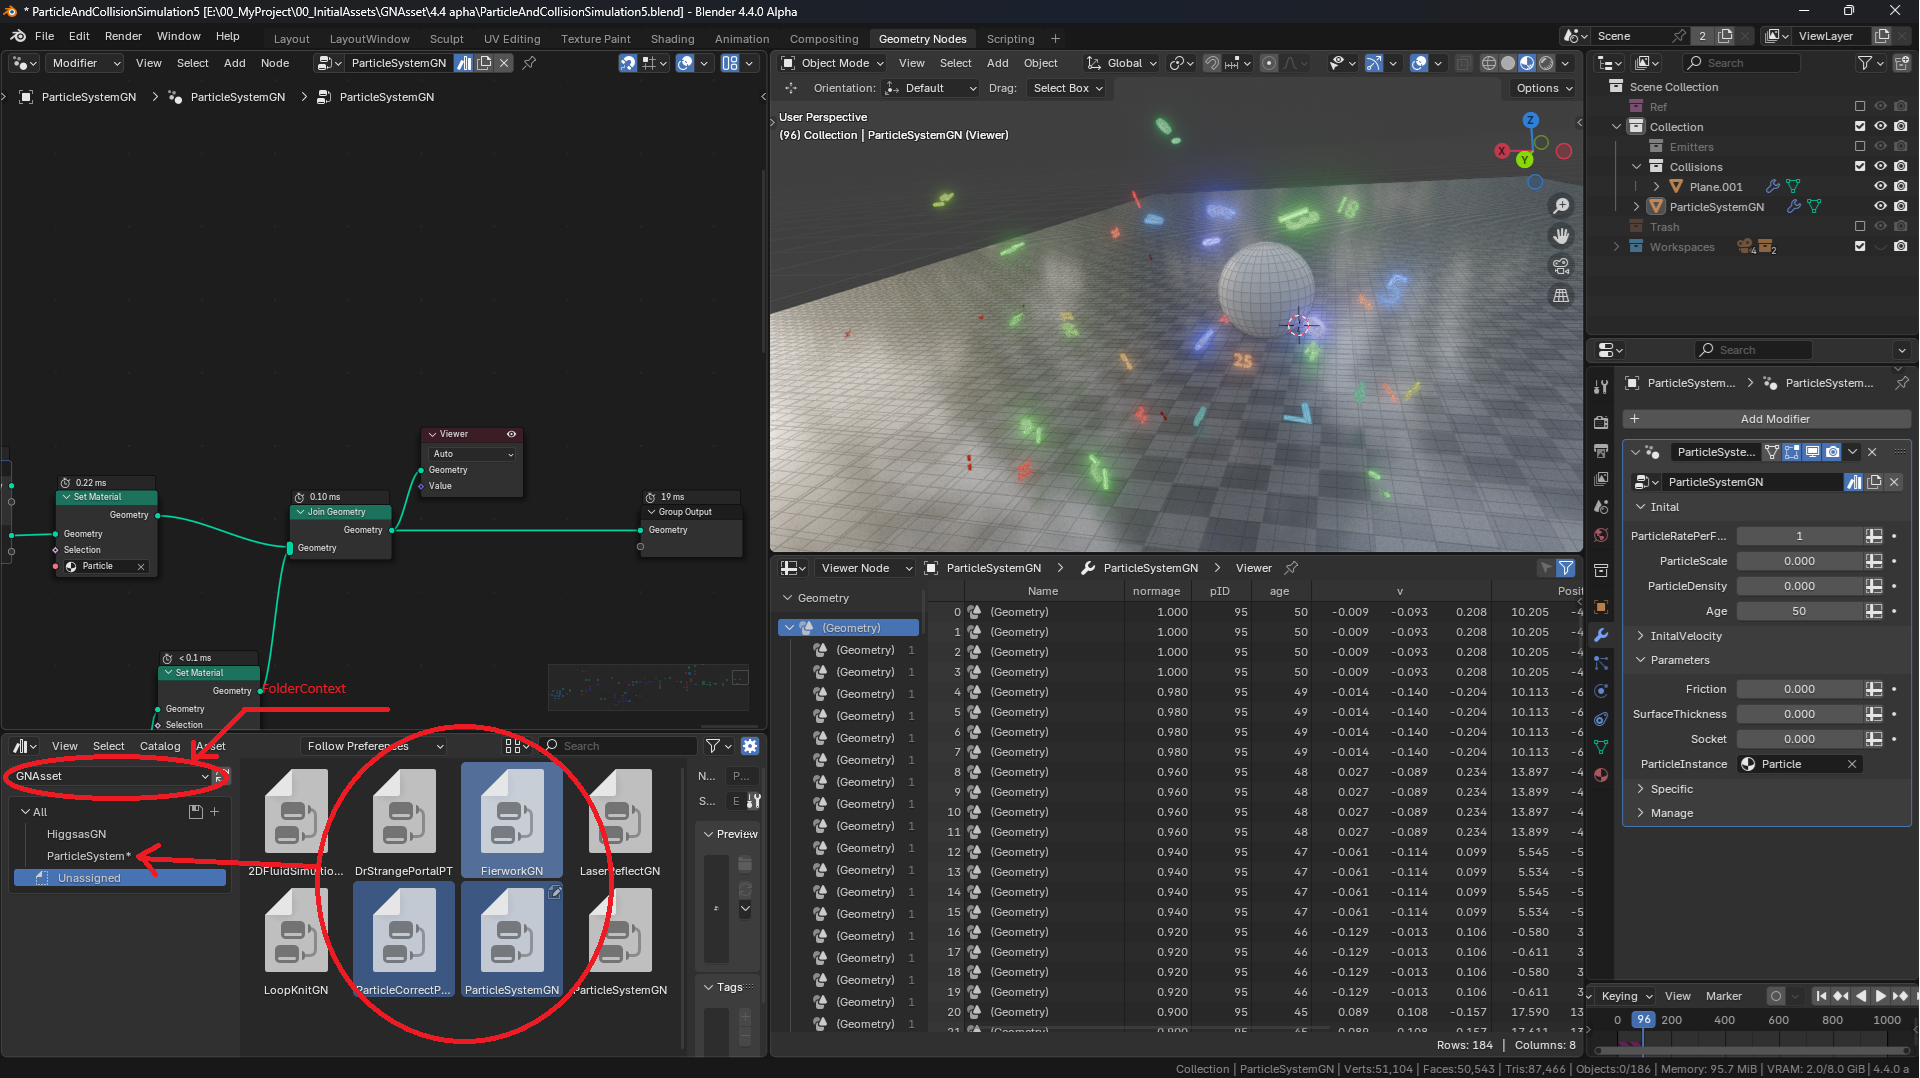Jump to first frame in timeline

[1821, 996]
